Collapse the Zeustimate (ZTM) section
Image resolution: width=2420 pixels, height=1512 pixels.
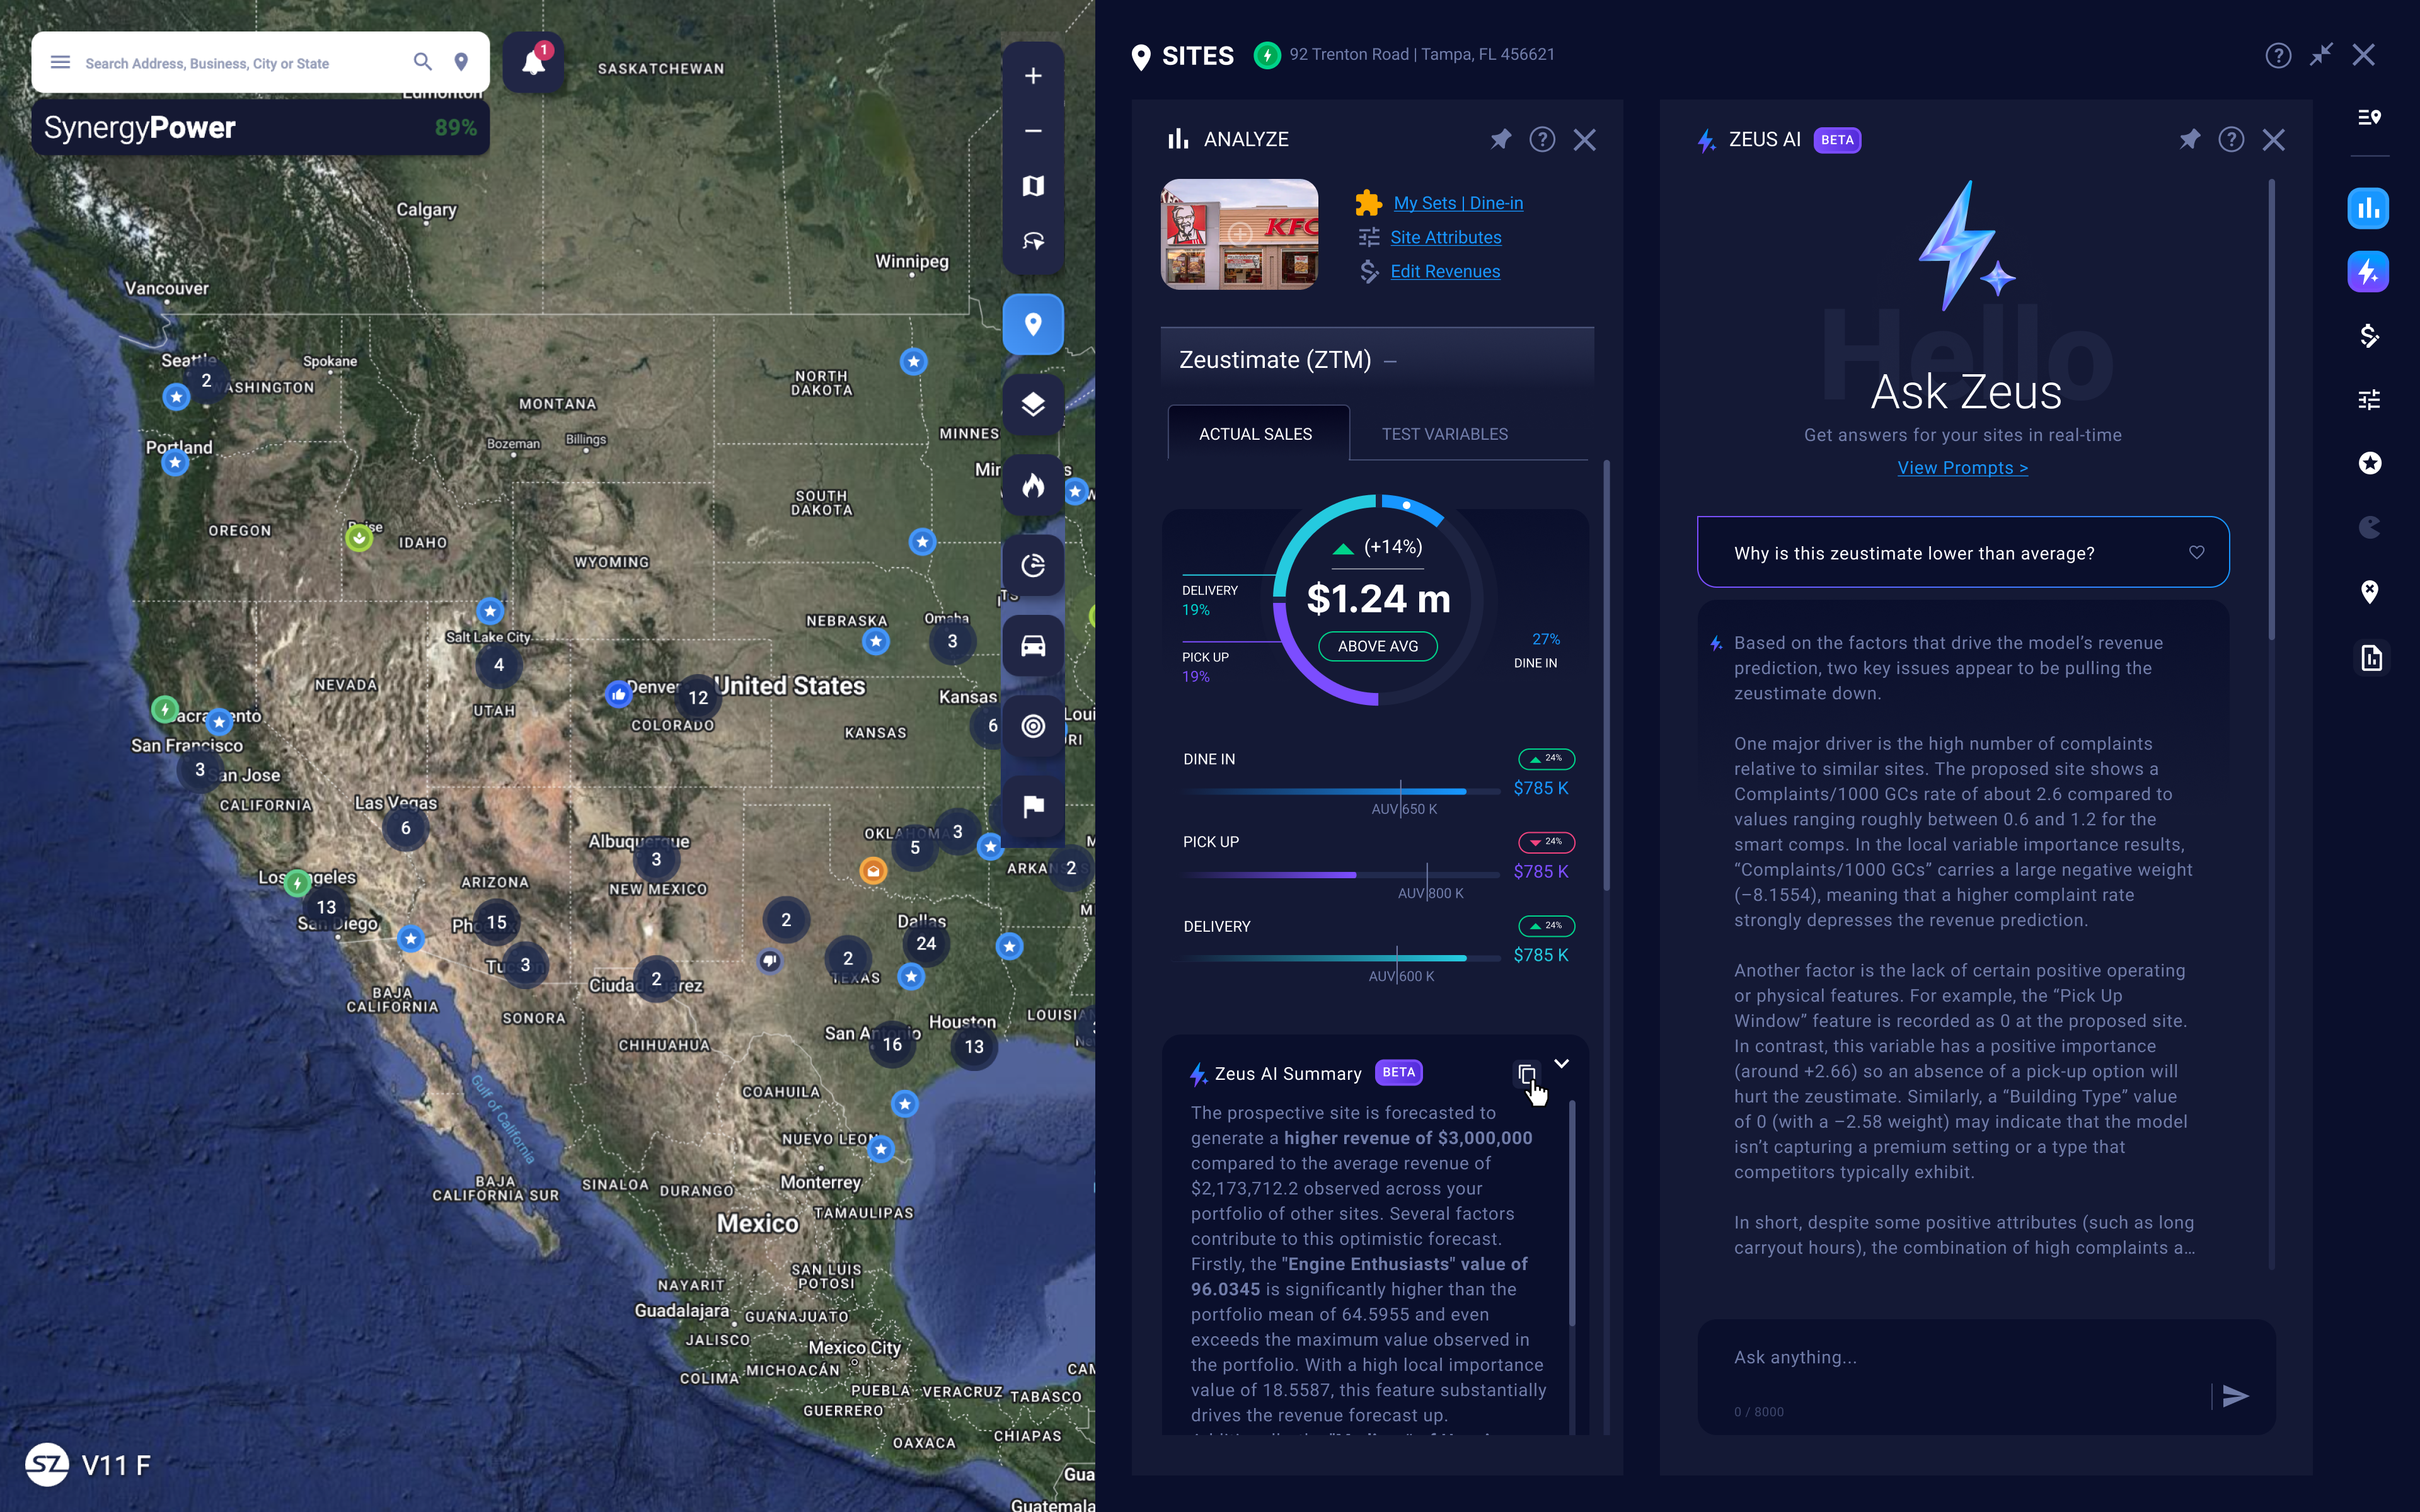[1390, 361]
